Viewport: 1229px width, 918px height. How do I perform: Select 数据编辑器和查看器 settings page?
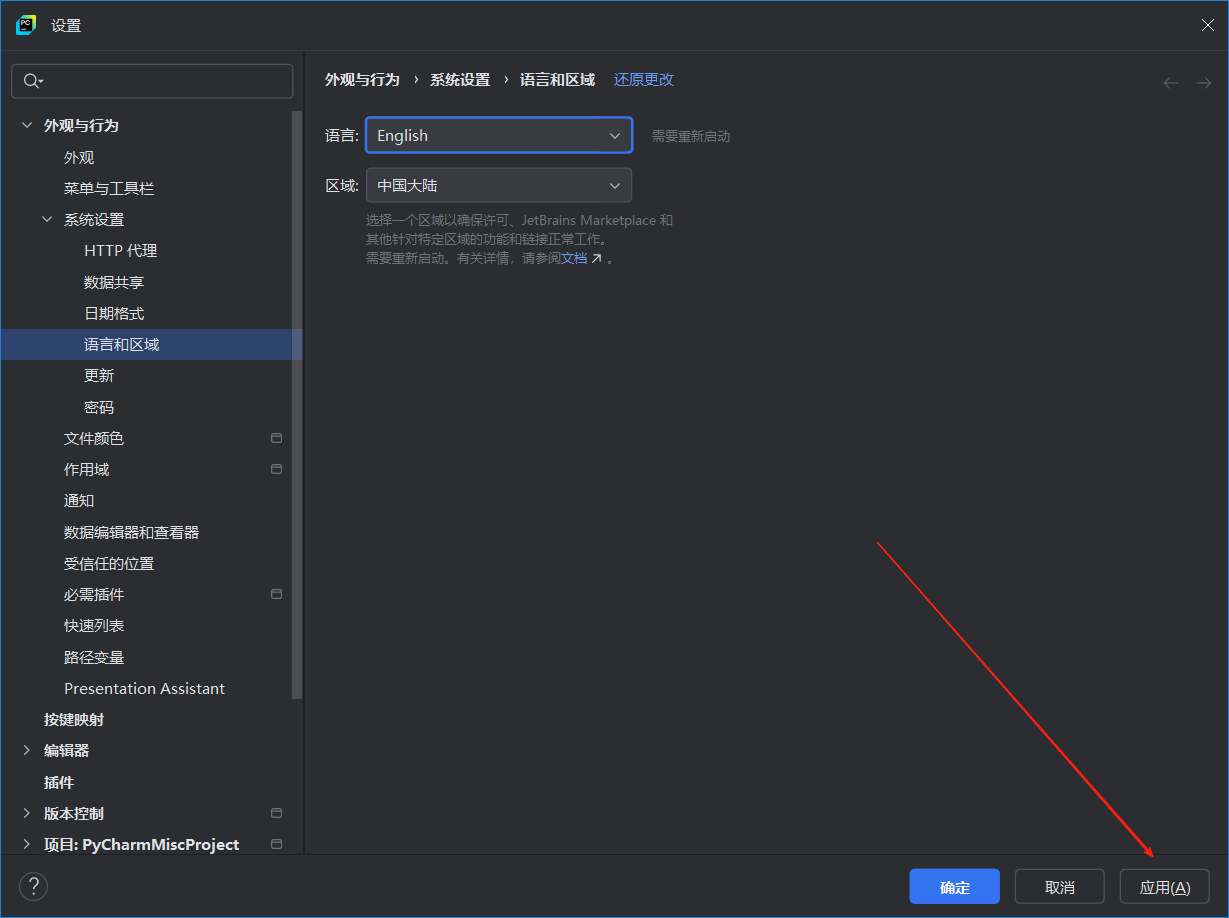[132, 532]
